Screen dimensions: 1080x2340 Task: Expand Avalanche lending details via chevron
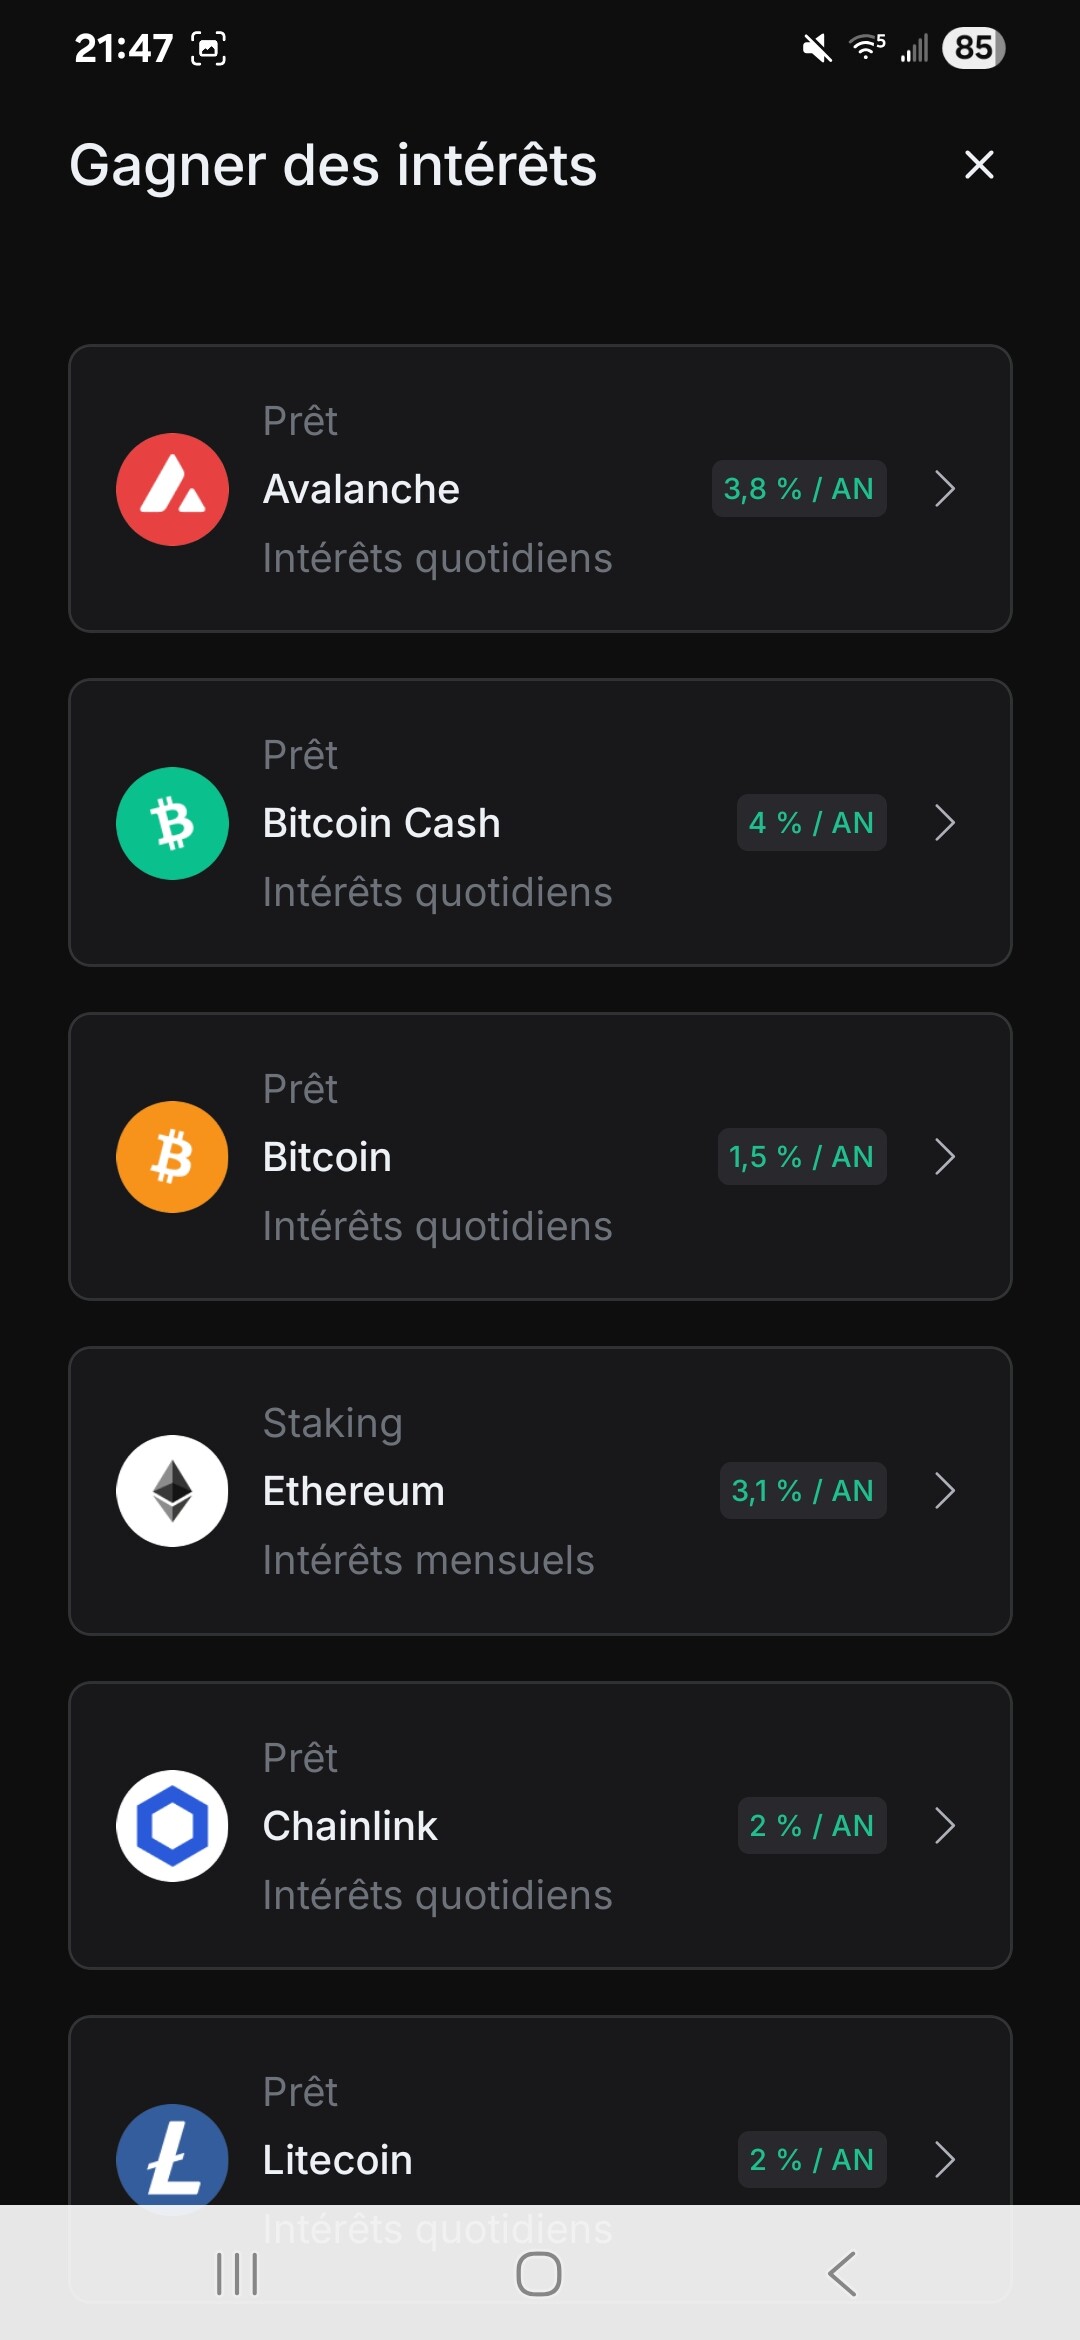(945, 489)
